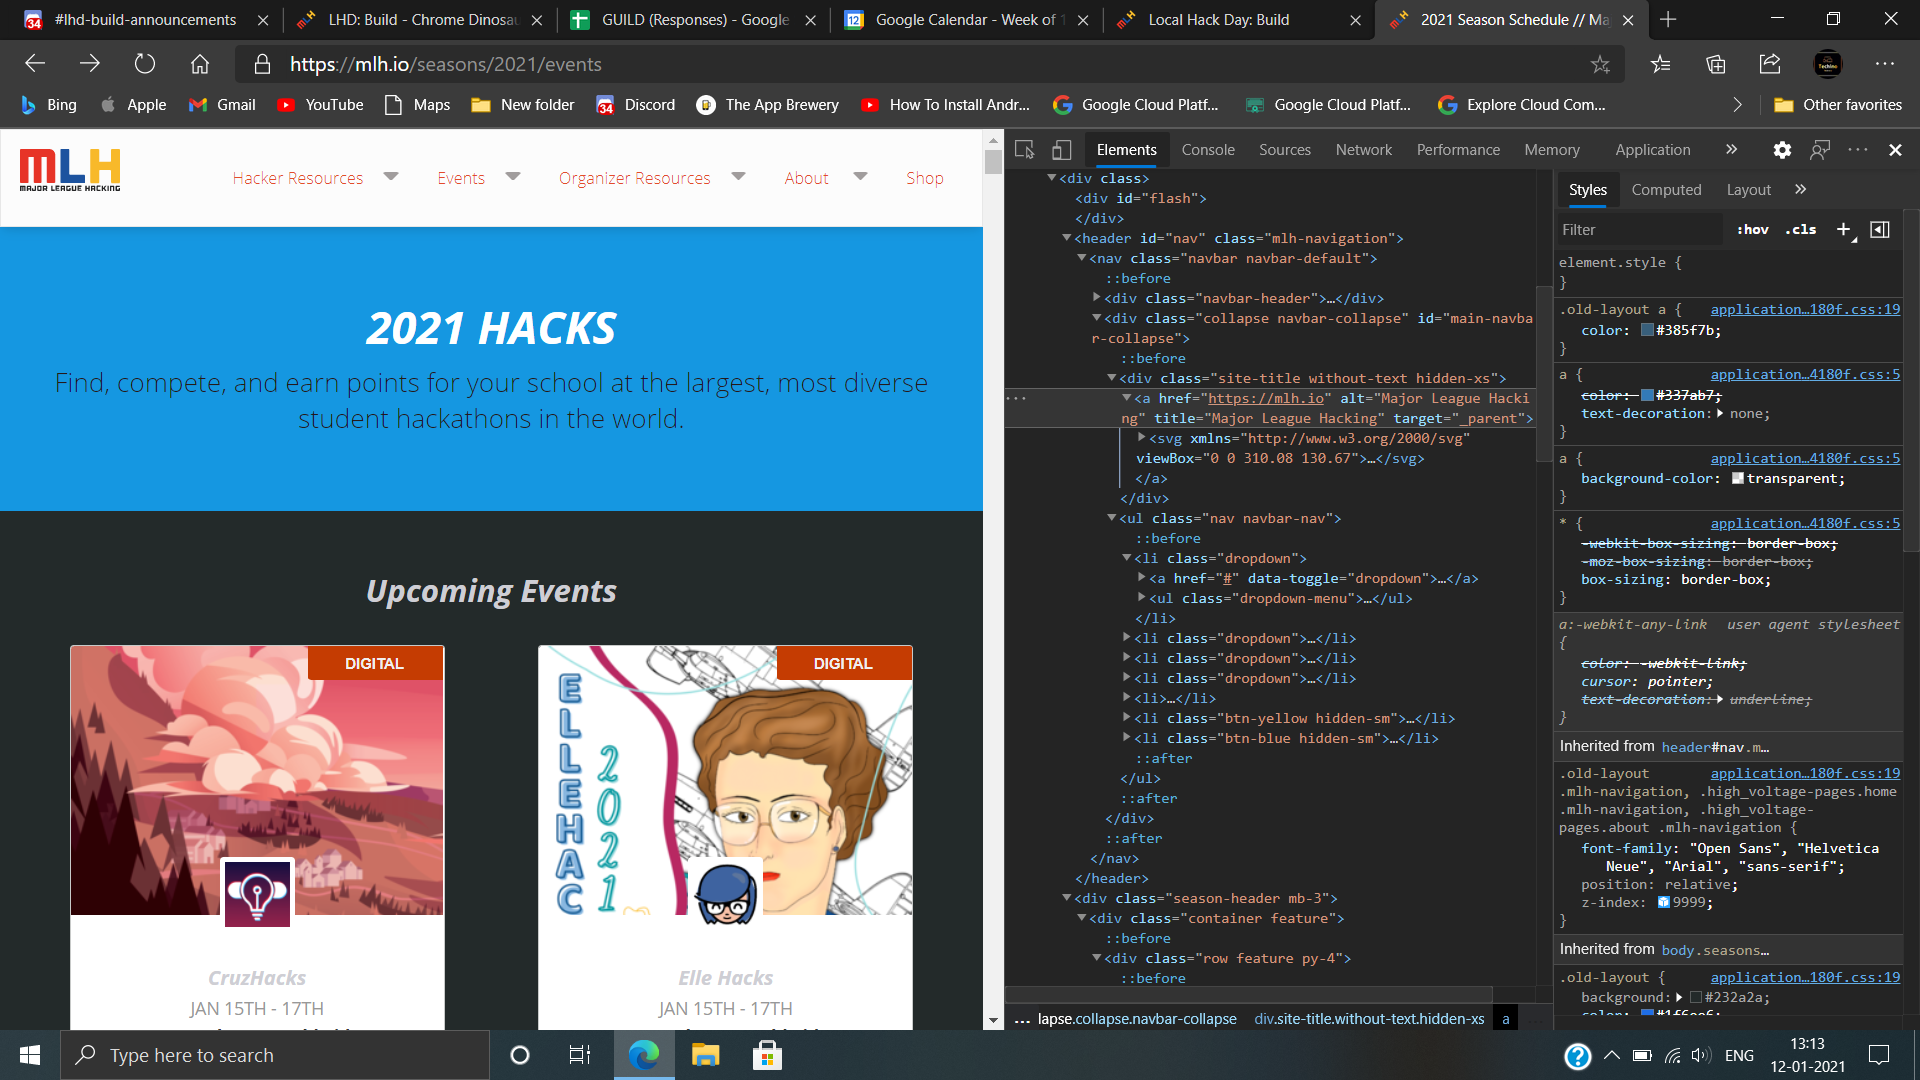1920x1080 pixels.
Task: Click the new style rule plus icon
Action: (x=1845, y=229)
